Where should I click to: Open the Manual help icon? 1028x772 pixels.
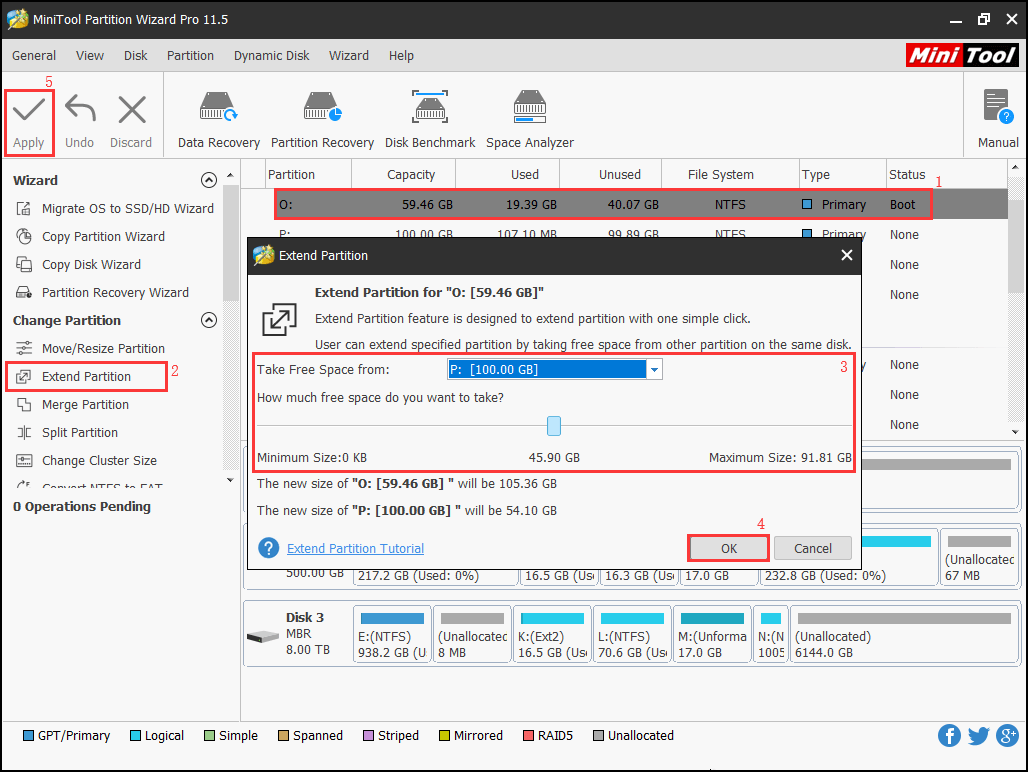[x=998, y=107]
